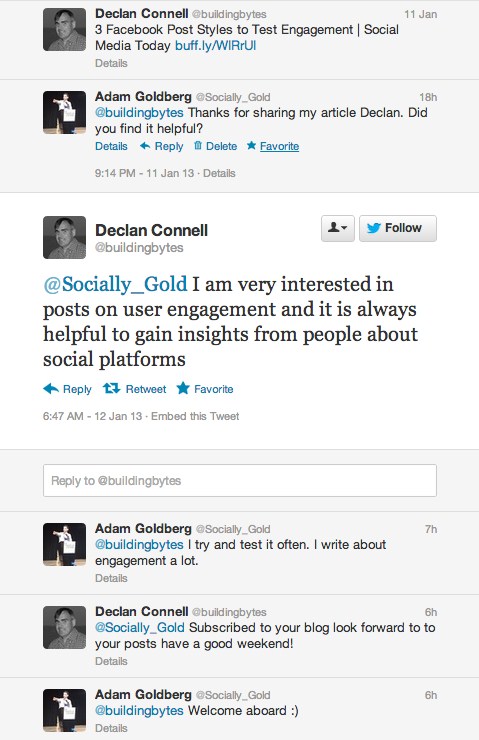Open the user actions person dropdown
479x740 pixels.
pyautogui.click(x=337, y=228)
